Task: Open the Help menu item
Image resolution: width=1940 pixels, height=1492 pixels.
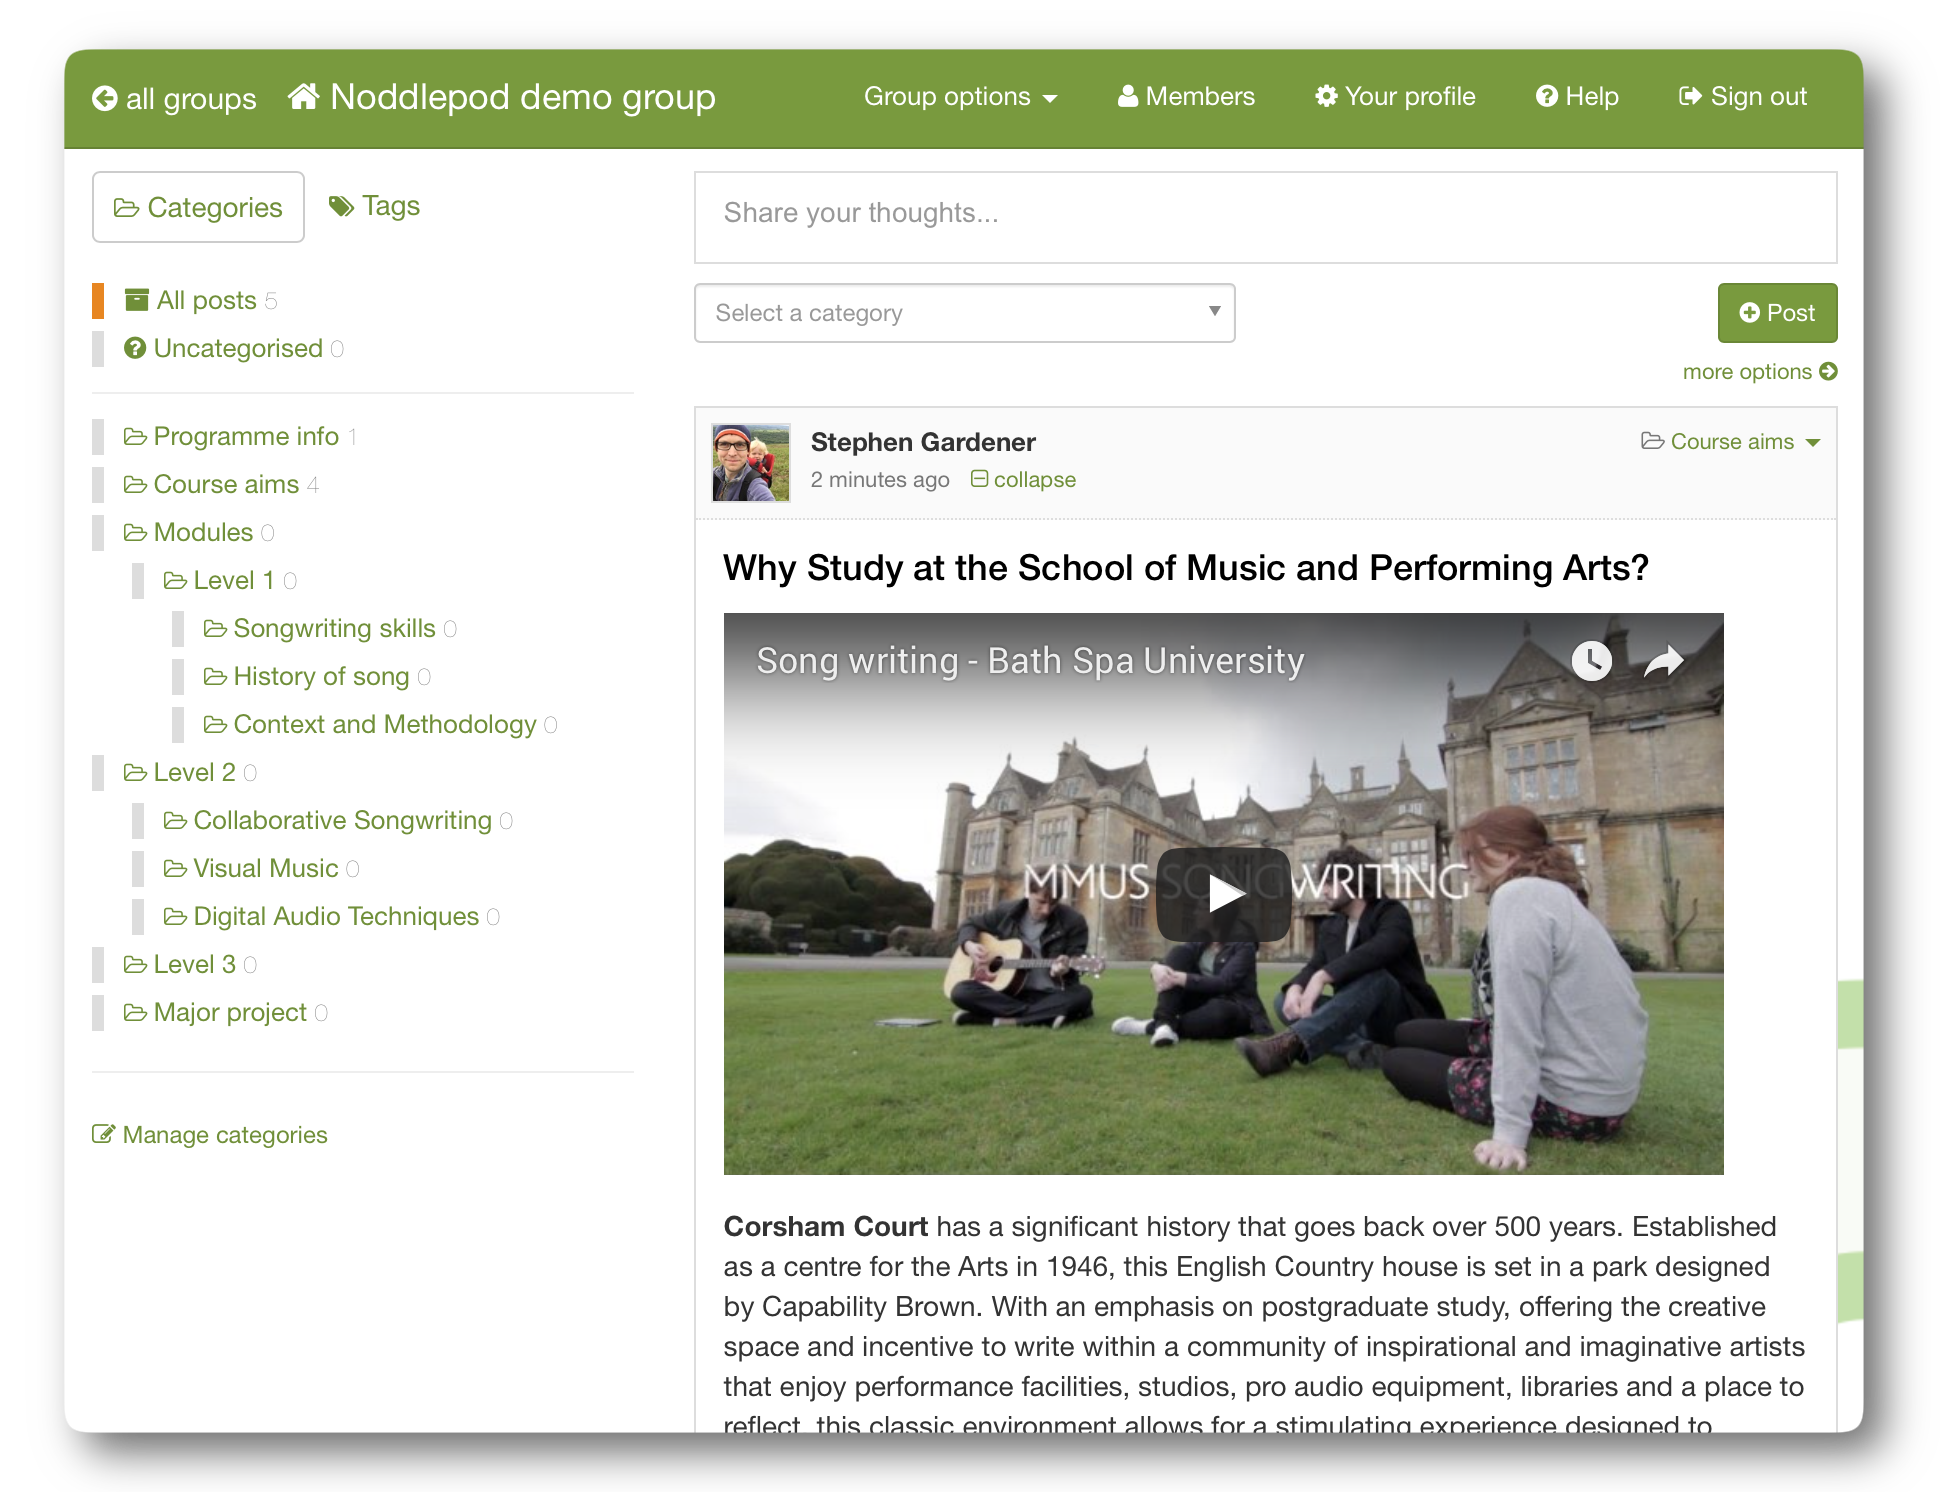Action: pos(1577,96)
